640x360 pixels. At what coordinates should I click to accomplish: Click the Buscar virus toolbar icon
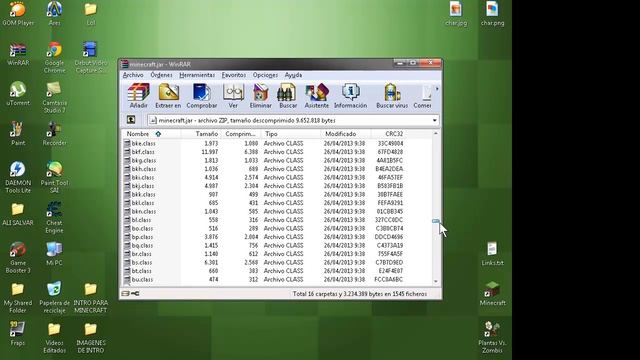click(x=392, y=96)
